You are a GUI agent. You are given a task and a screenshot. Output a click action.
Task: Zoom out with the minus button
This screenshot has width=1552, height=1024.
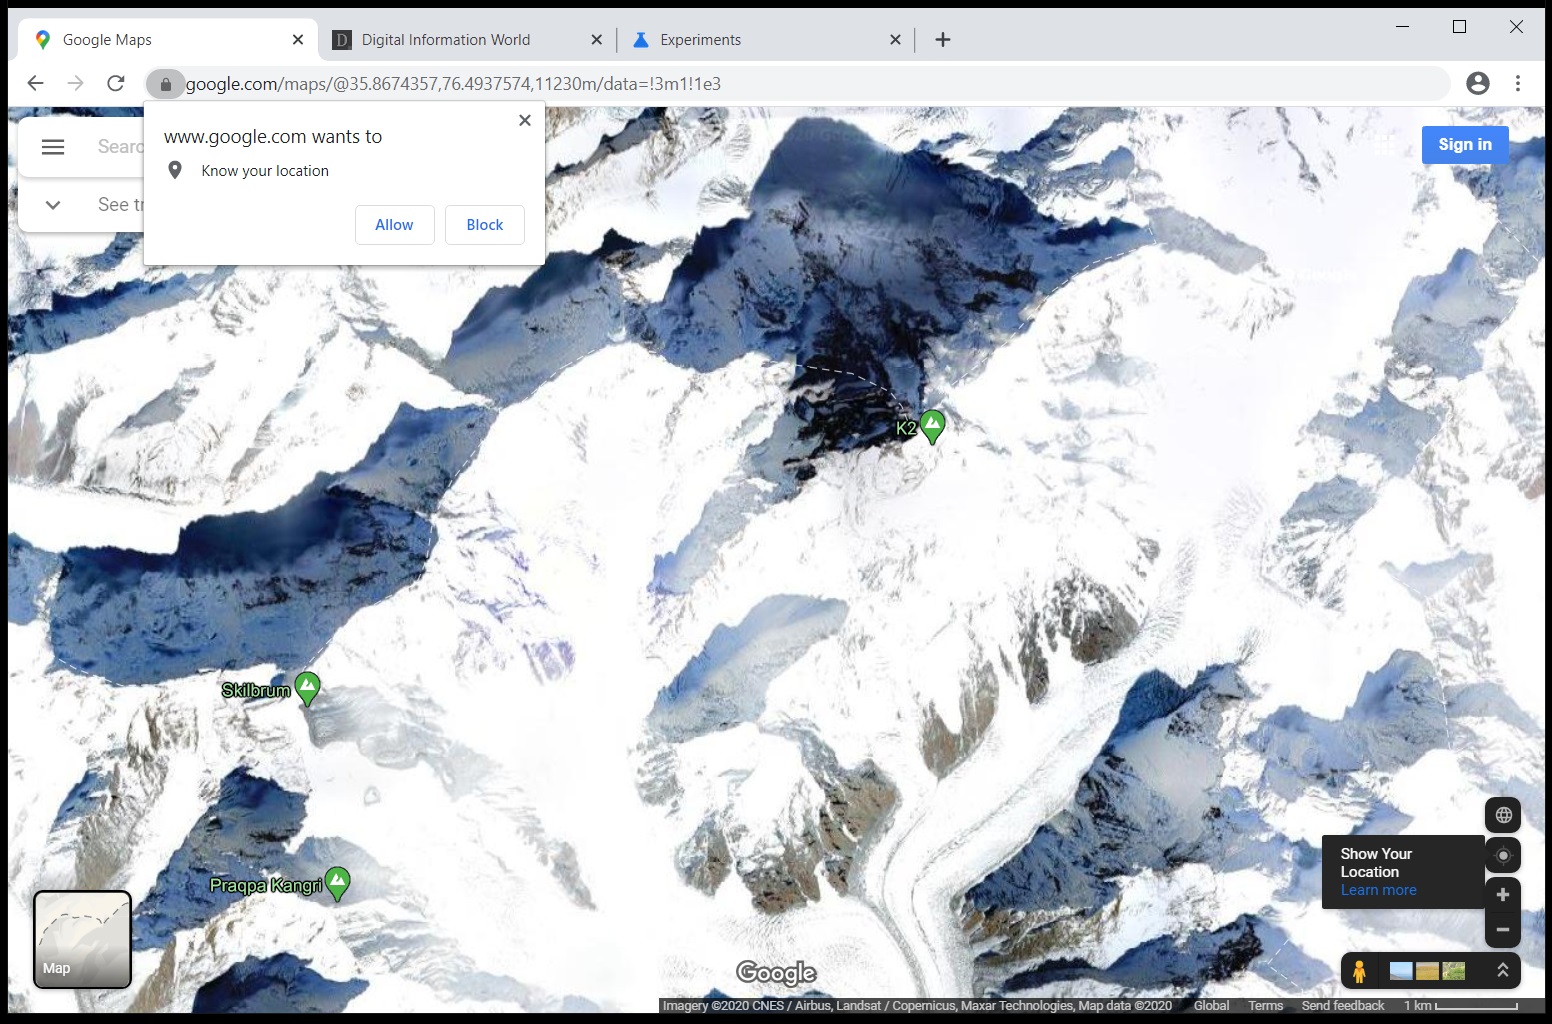pos(1503,930)
